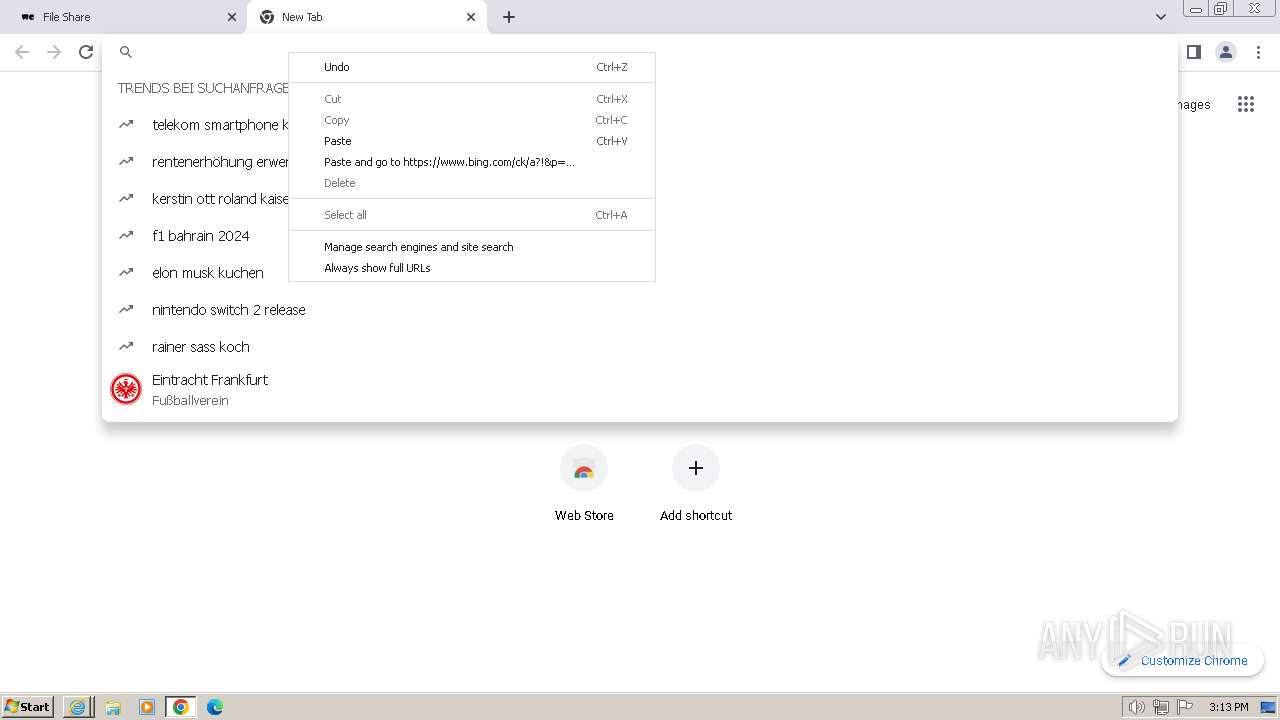Image resolution: width=1280 pixels, height=720 pixels.
Task: Click the omnibox search magnifier icon
Action: (x=126, y=52)
